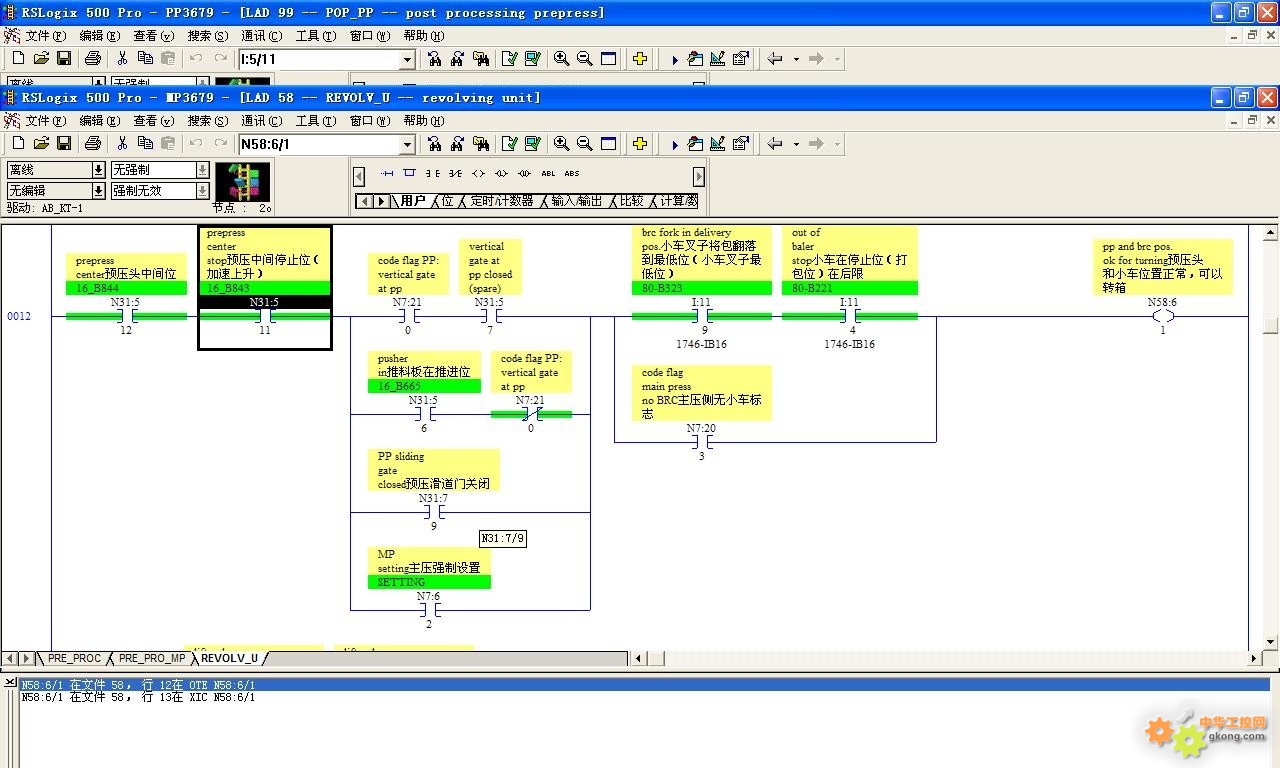1280x768 pixels.
Task: Switch to the 输入/输出 instruction tab
Action: tap(576, 201)
